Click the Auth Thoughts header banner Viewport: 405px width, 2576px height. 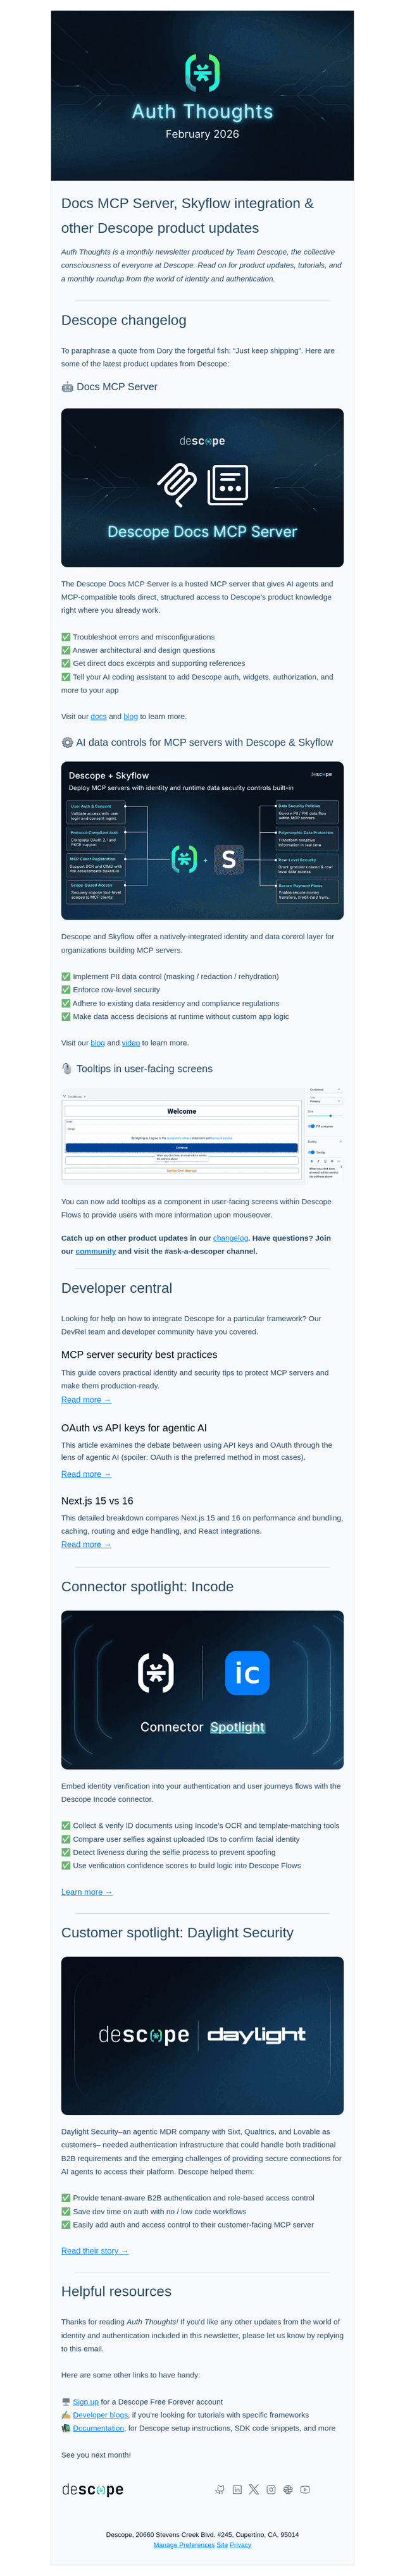(202, 96)
